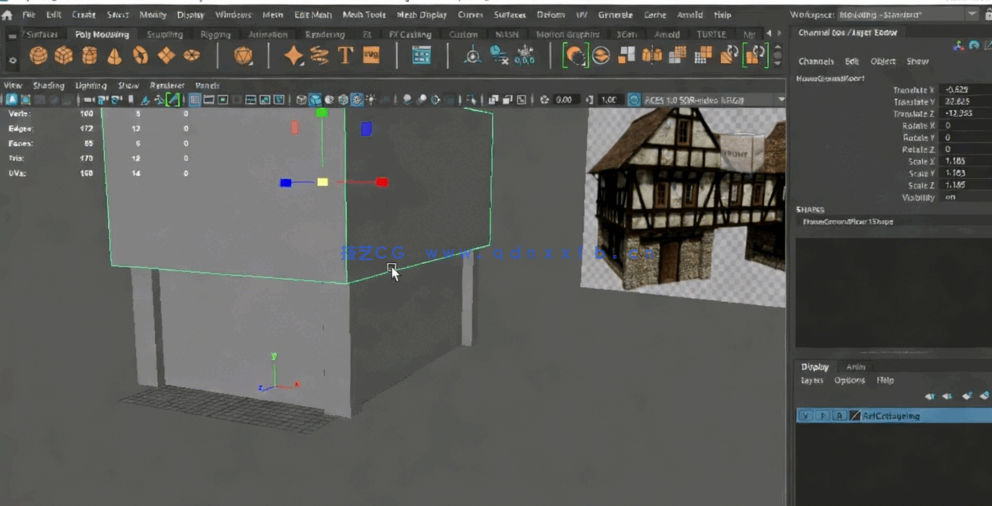The image size is (992, 506).
Task: Click the polygon cube shelf icon
Action: 64,56
